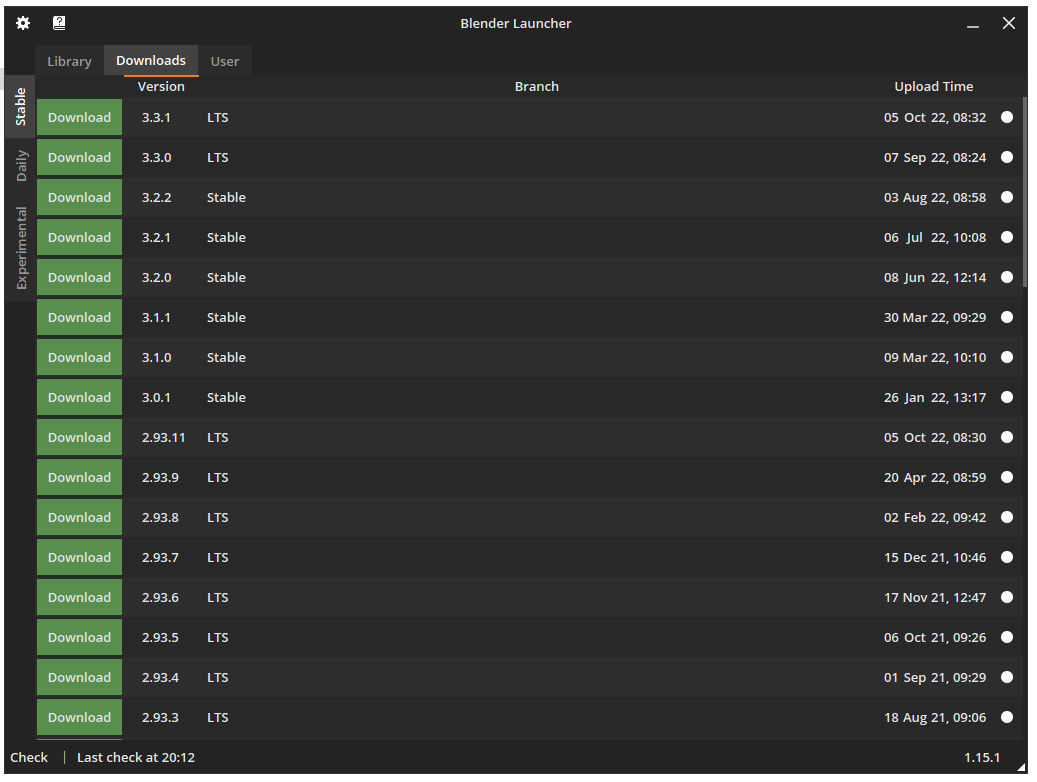Click the window resize grip corner

coord(1021,766)
